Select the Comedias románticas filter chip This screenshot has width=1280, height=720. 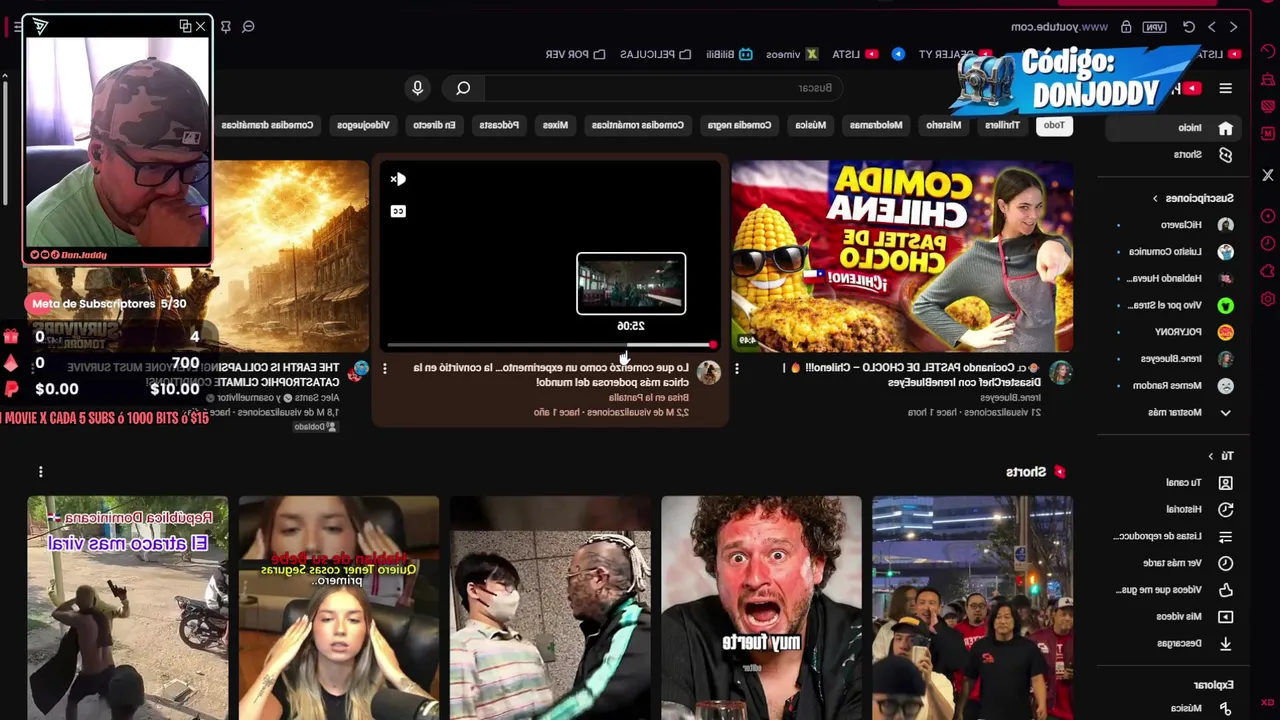click(x=637, y=125)
